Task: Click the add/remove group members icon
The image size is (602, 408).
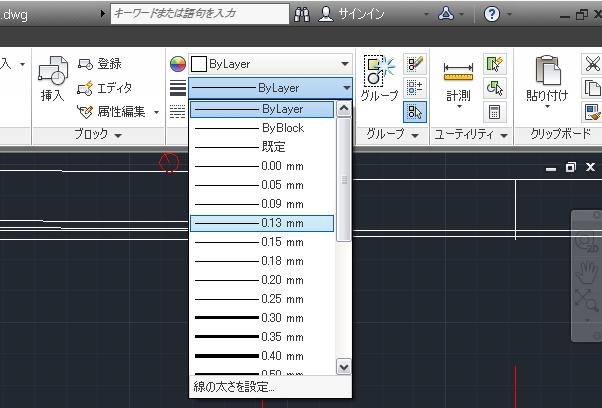Action: pyautogui.click(x=415, y=88)
